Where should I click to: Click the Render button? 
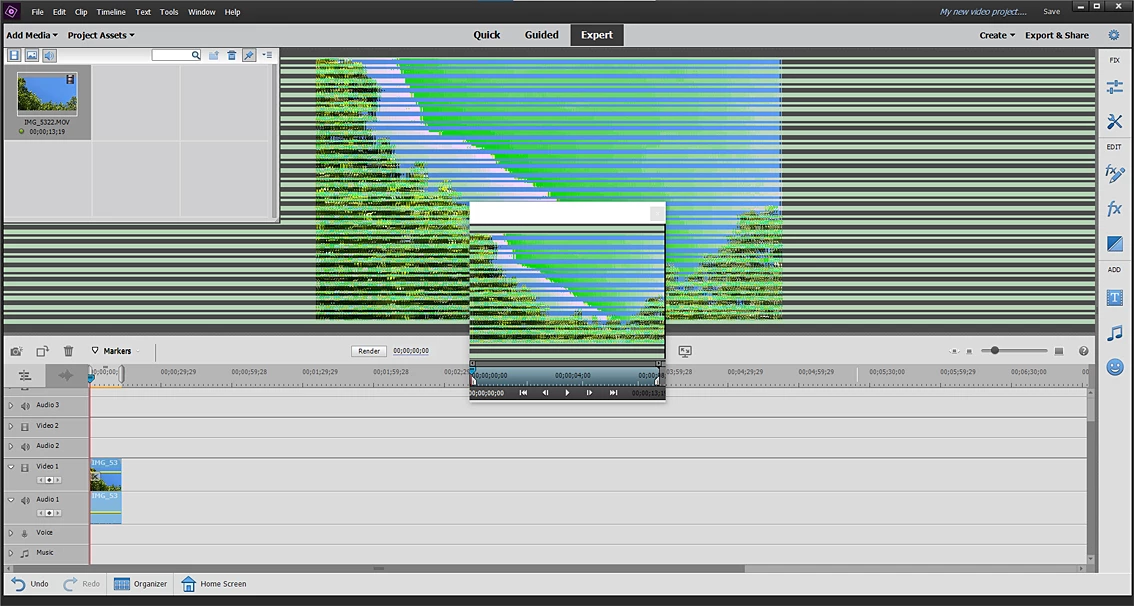(x=369, y=351)
